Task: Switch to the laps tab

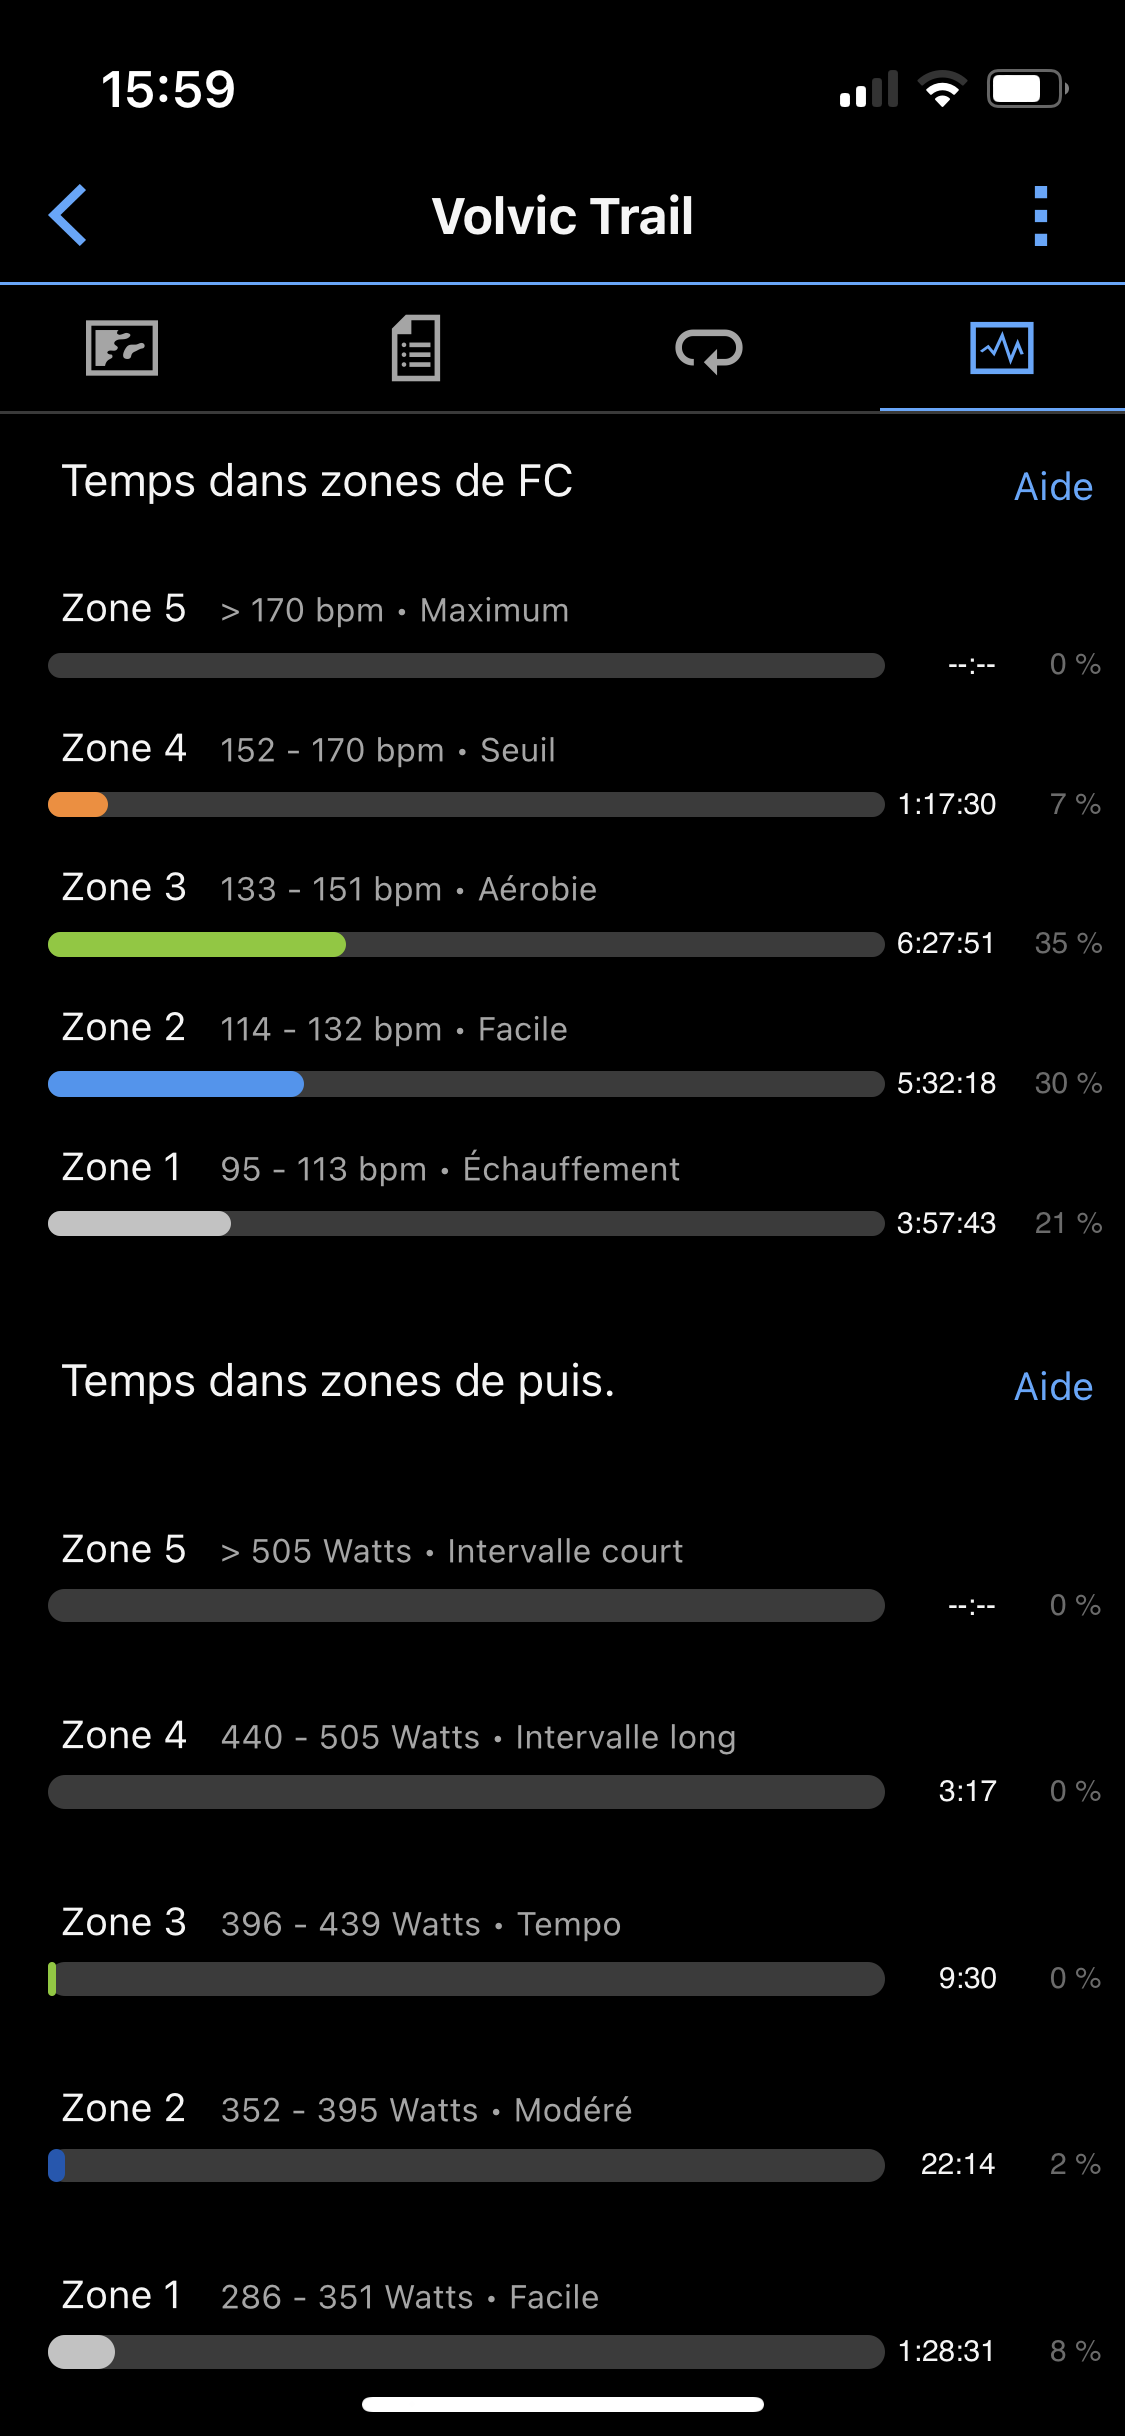Action: click(708, 349)
